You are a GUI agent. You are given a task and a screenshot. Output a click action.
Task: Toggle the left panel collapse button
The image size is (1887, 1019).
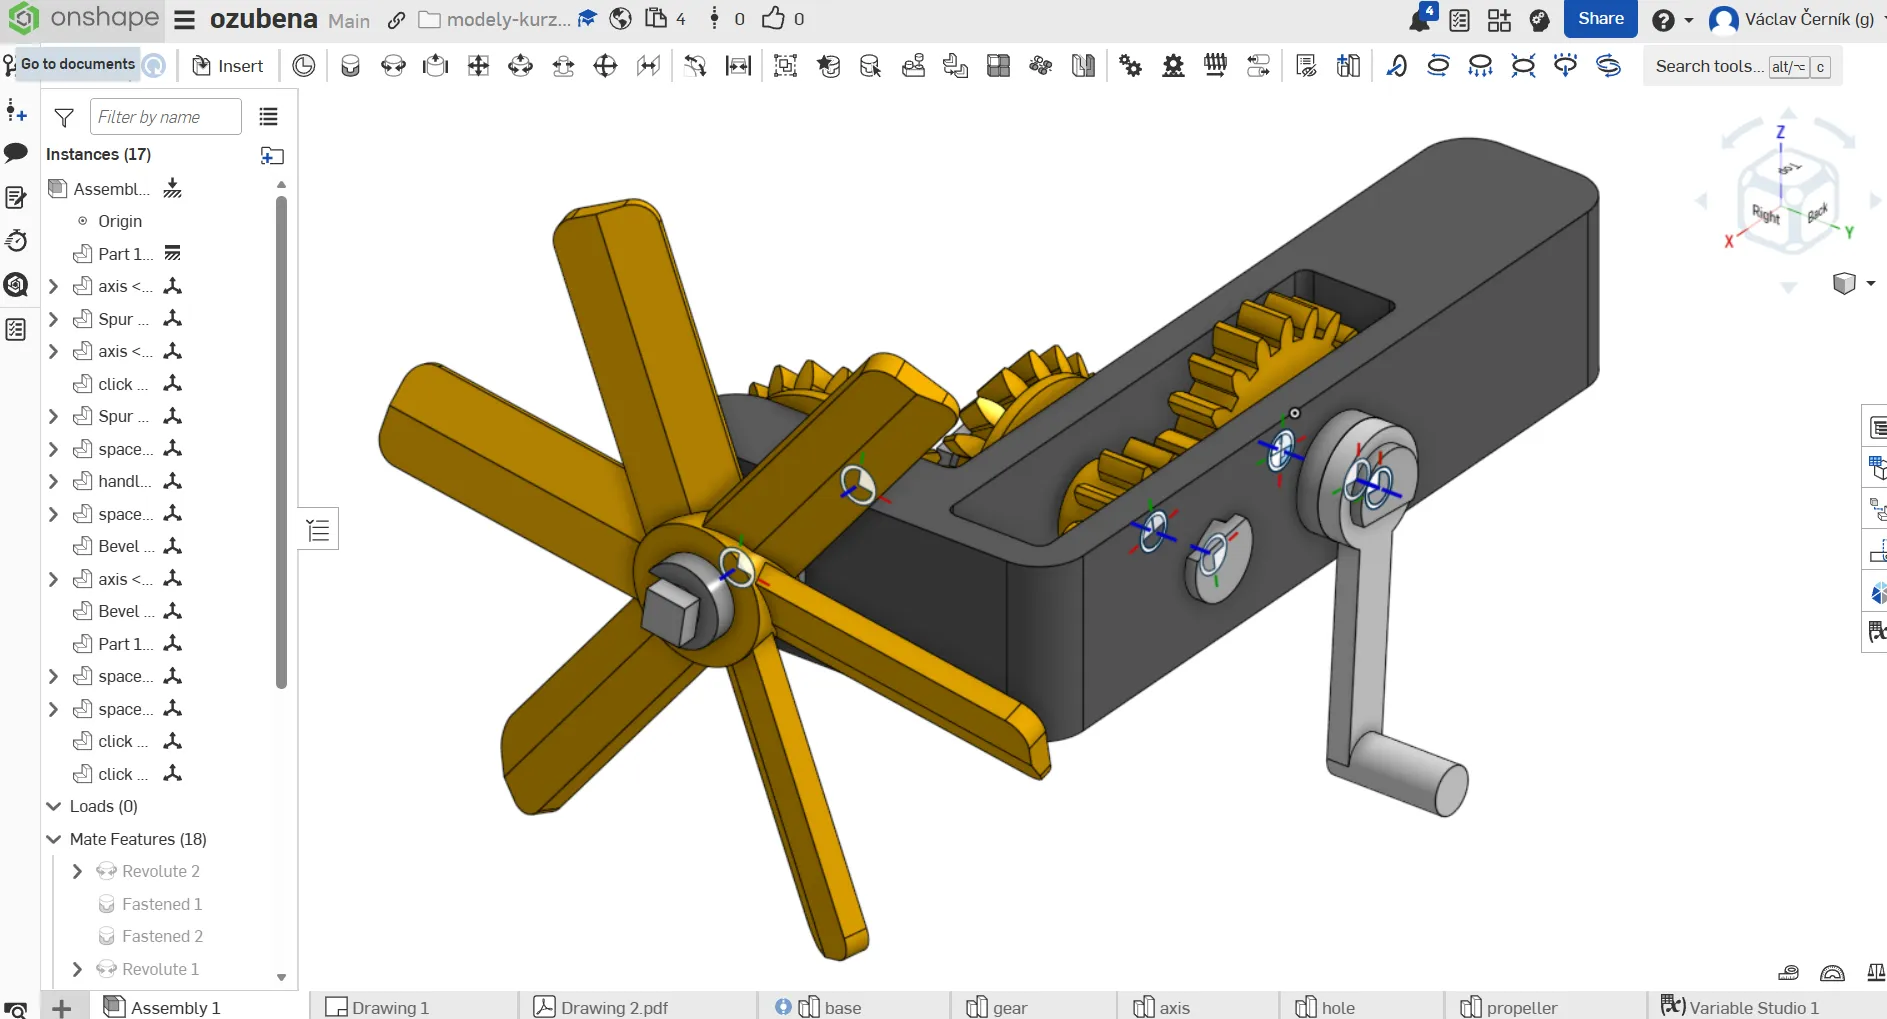click(318, 530)
